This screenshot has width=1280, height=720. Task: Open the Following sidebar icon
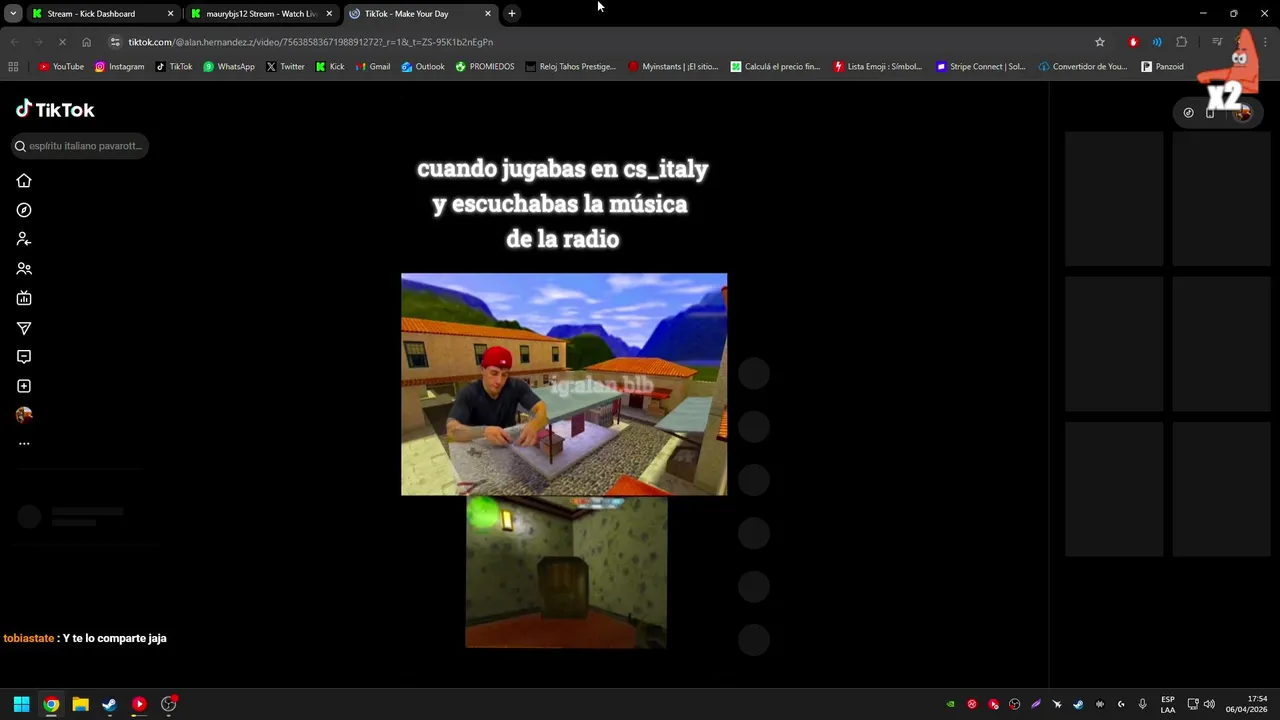coord(24,239)
